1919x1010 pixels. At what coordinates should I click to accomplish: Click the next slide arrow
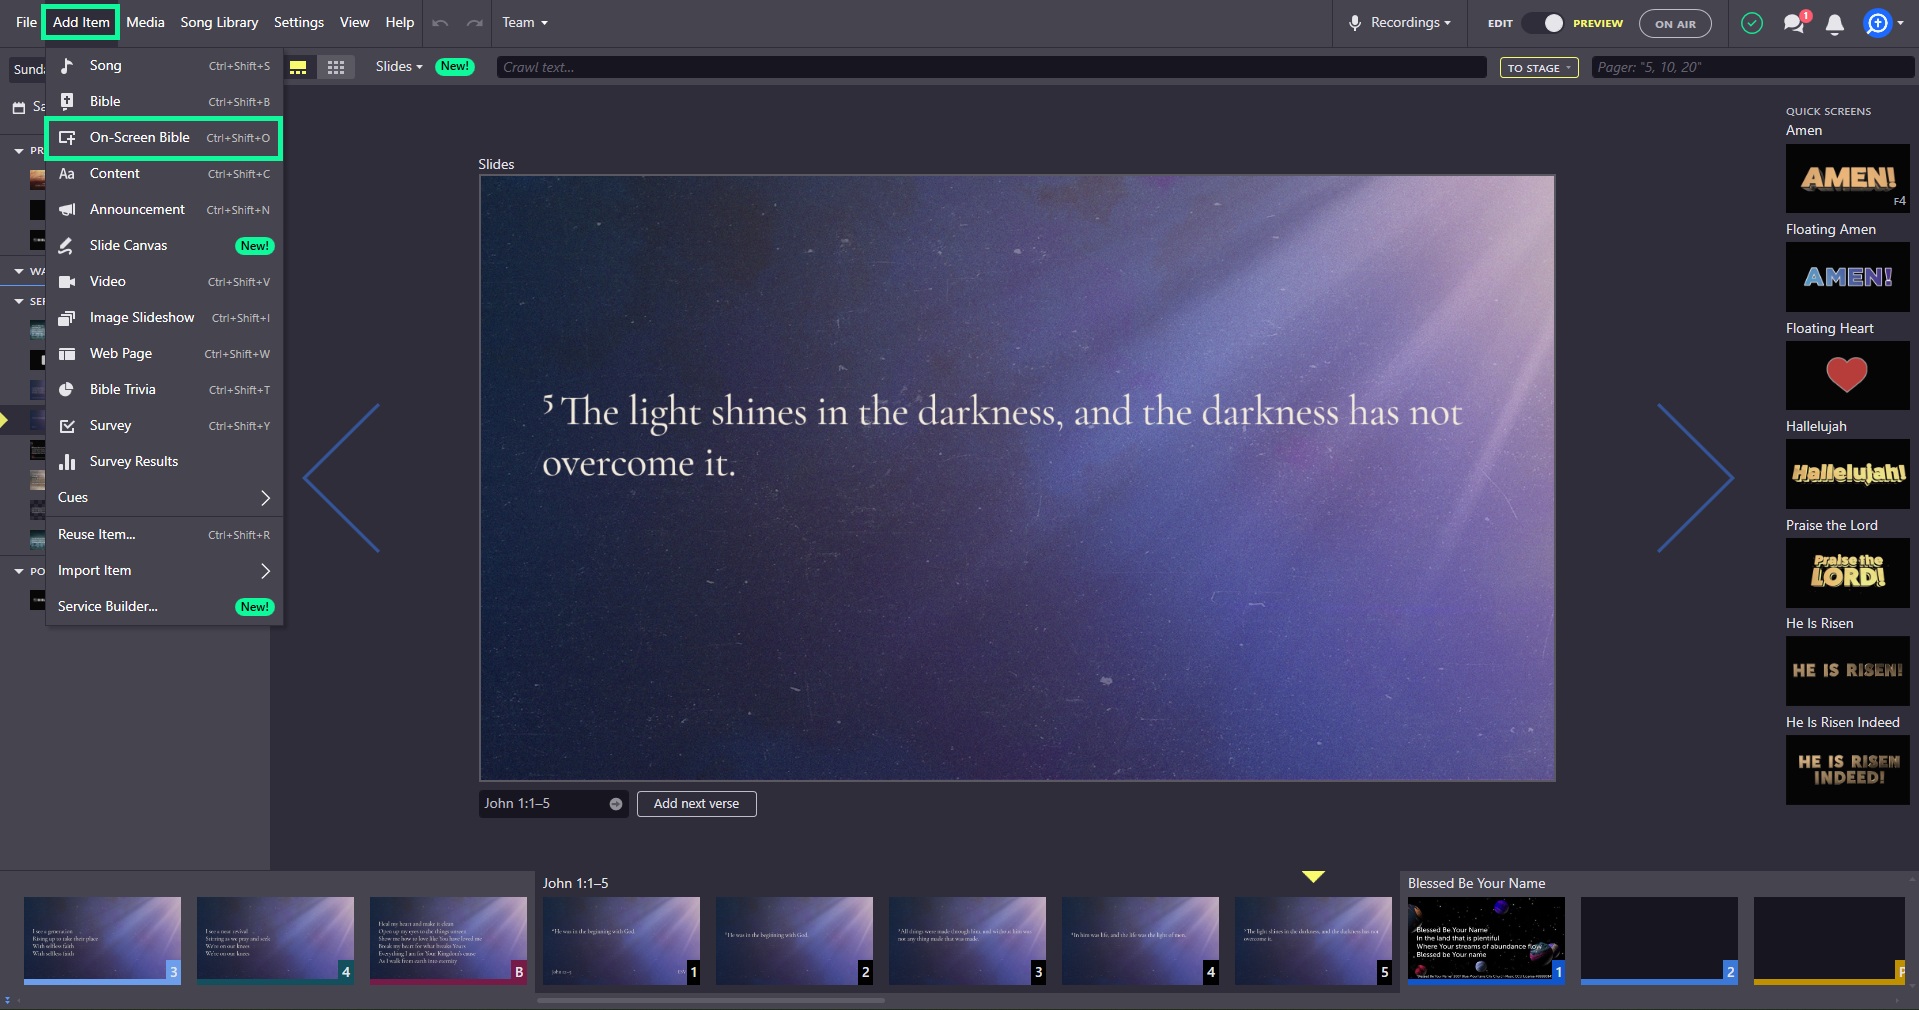point(1694,478)
